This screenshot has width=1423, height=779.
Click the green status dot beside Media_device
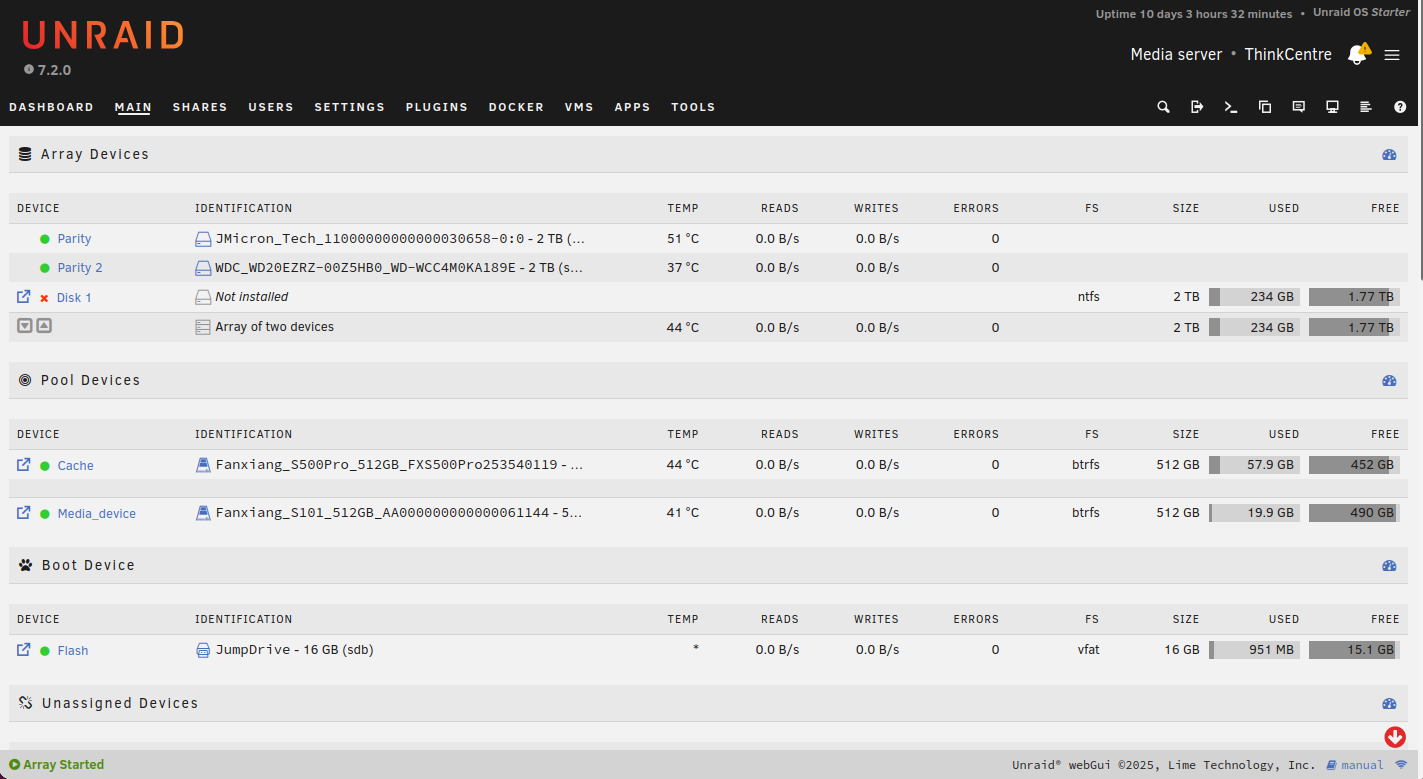(x=44, y=514)
